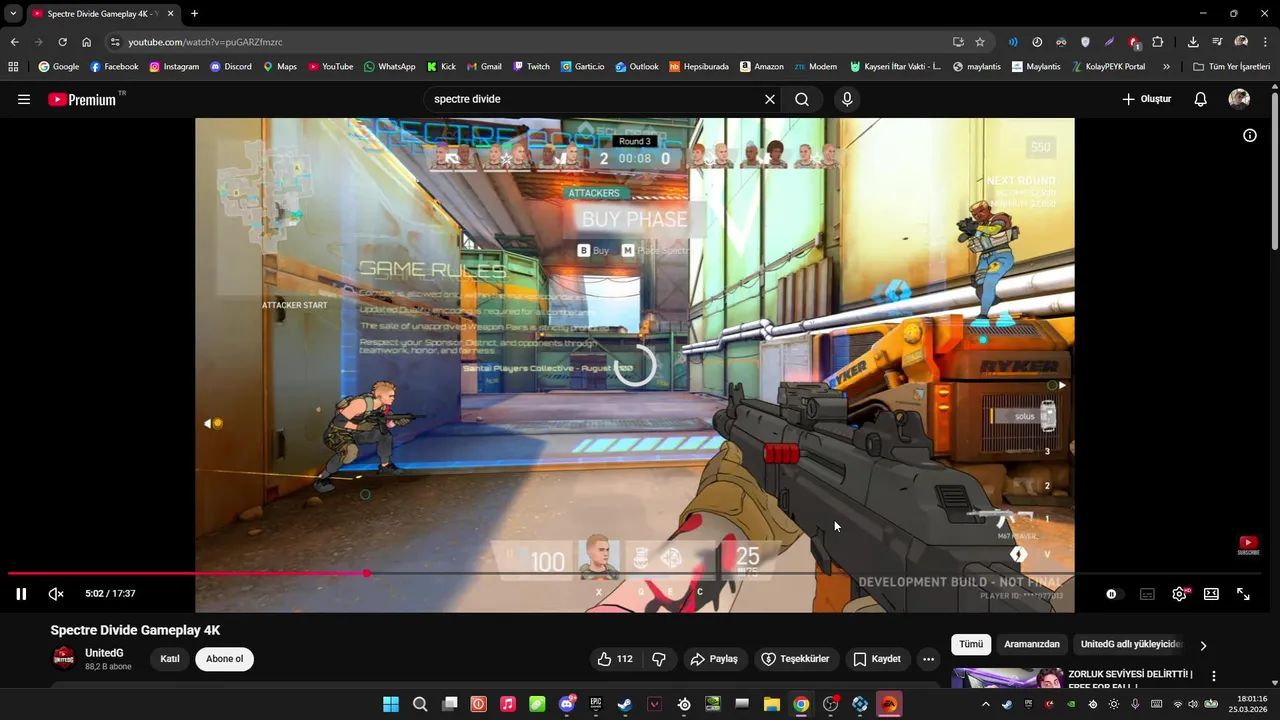Share the video with Paylaş
The height and width of the screenshot is (720, 1280).
(x=714, y=659)
